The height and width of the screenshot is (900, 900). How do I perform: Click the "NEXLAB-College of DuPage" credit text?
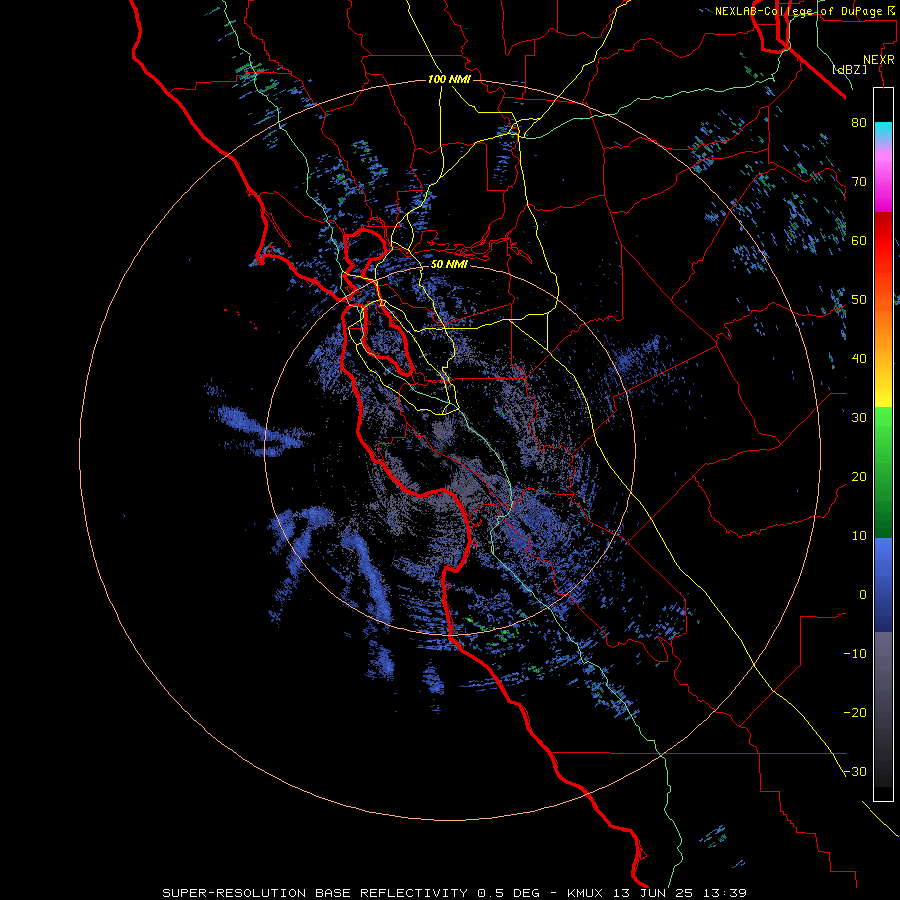coord(799,11)
